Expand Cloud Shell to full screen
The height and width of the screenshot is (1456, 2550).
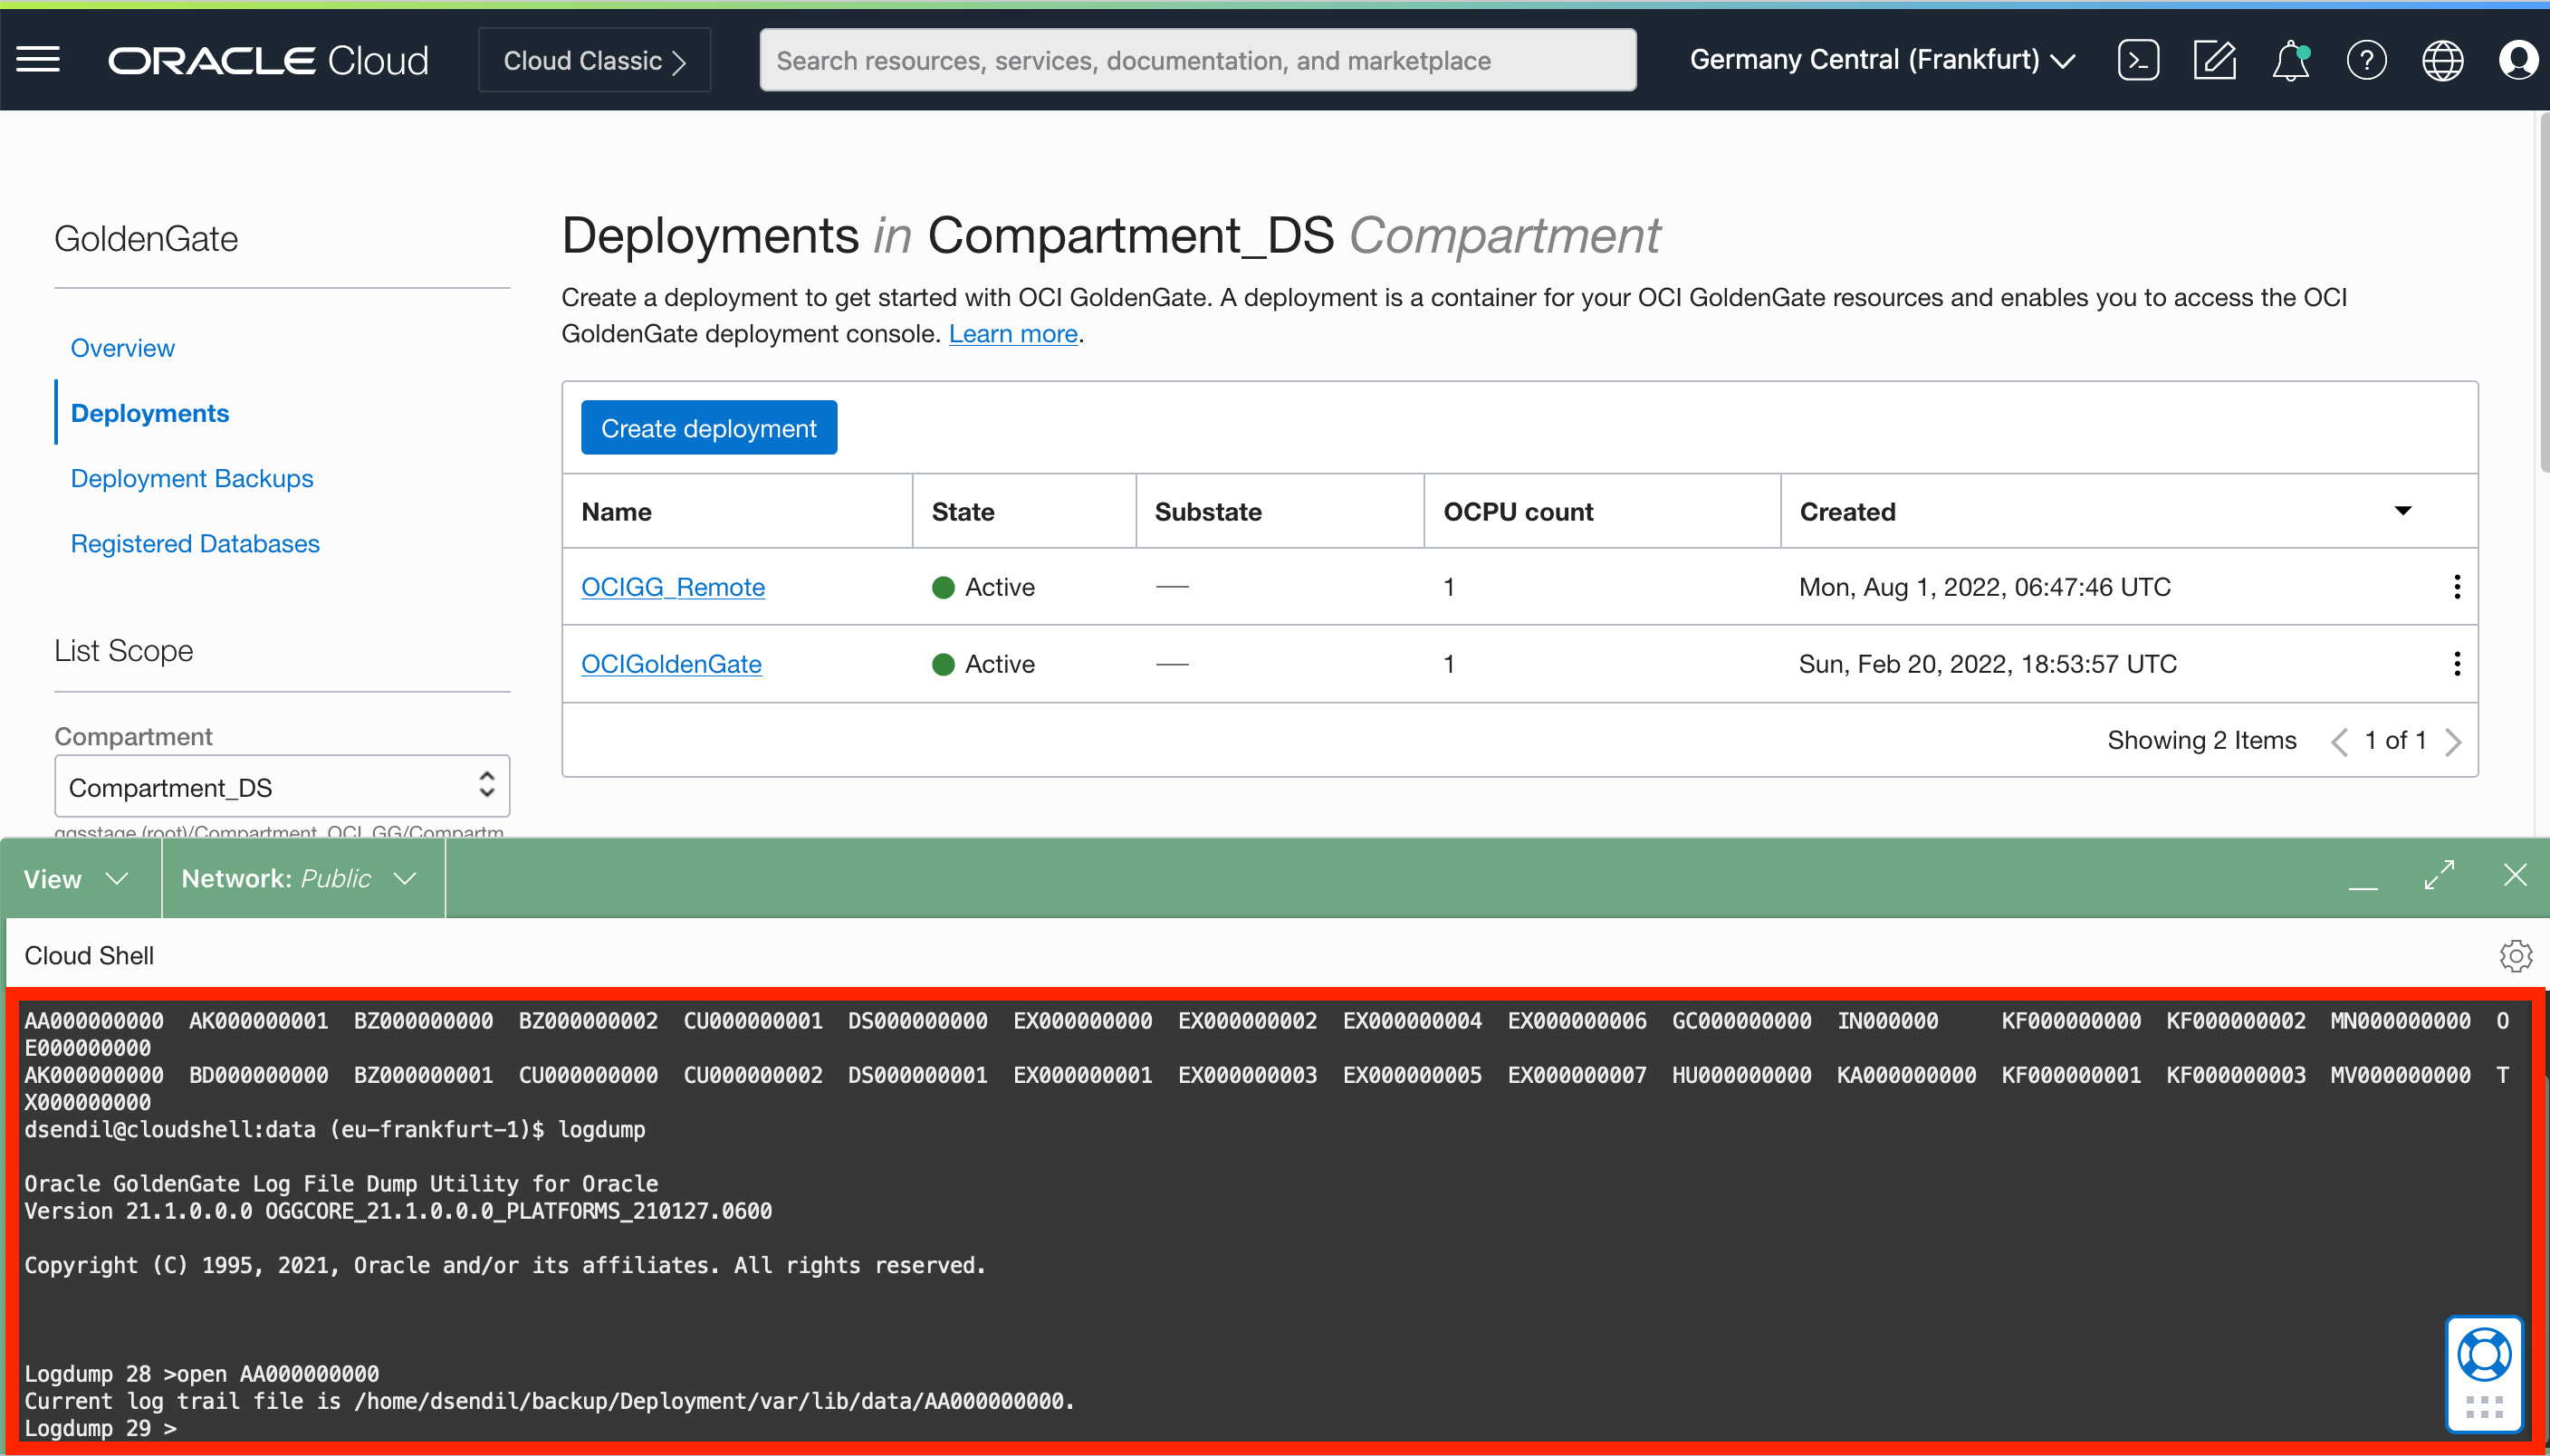click(2439, 875)
